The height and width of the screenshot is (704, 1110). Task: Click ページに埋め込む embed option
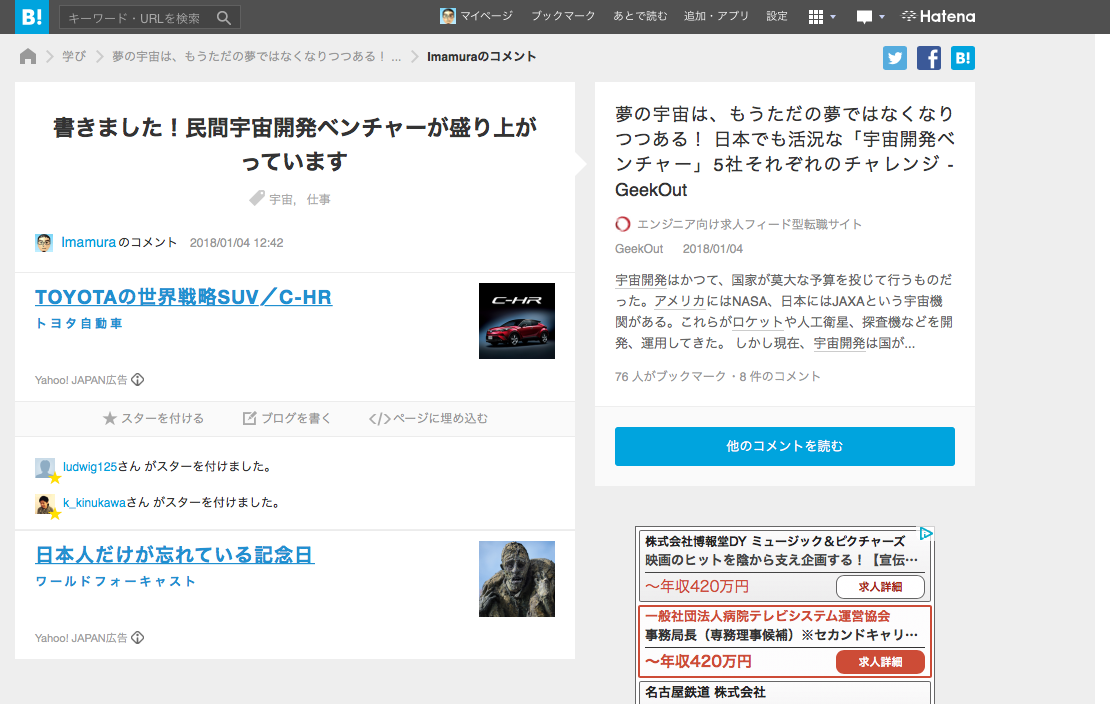(428, 419)
